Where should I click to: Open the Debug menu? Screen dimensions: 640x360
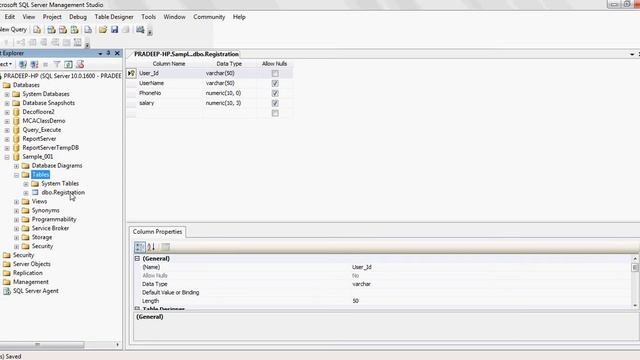(78, 17)
